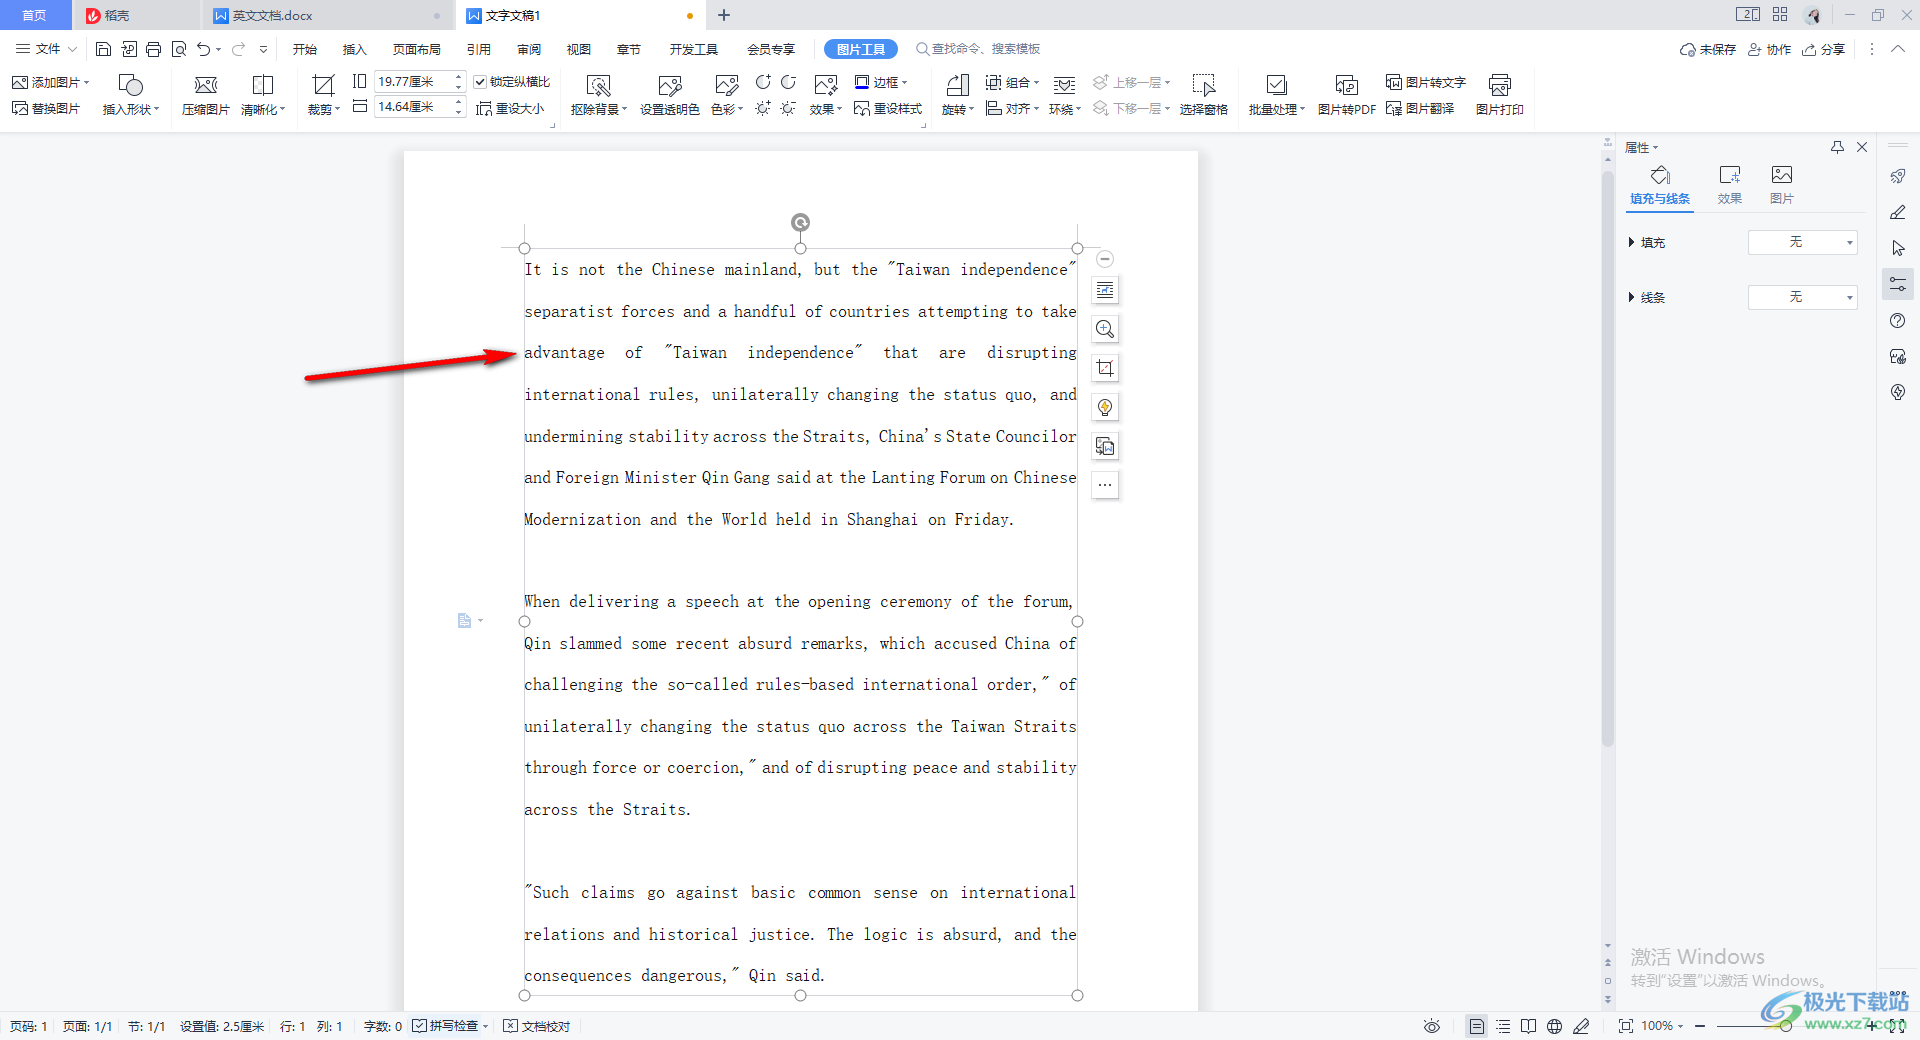
Task: Click the print preview icon in quick access
Action: (179, 49)
